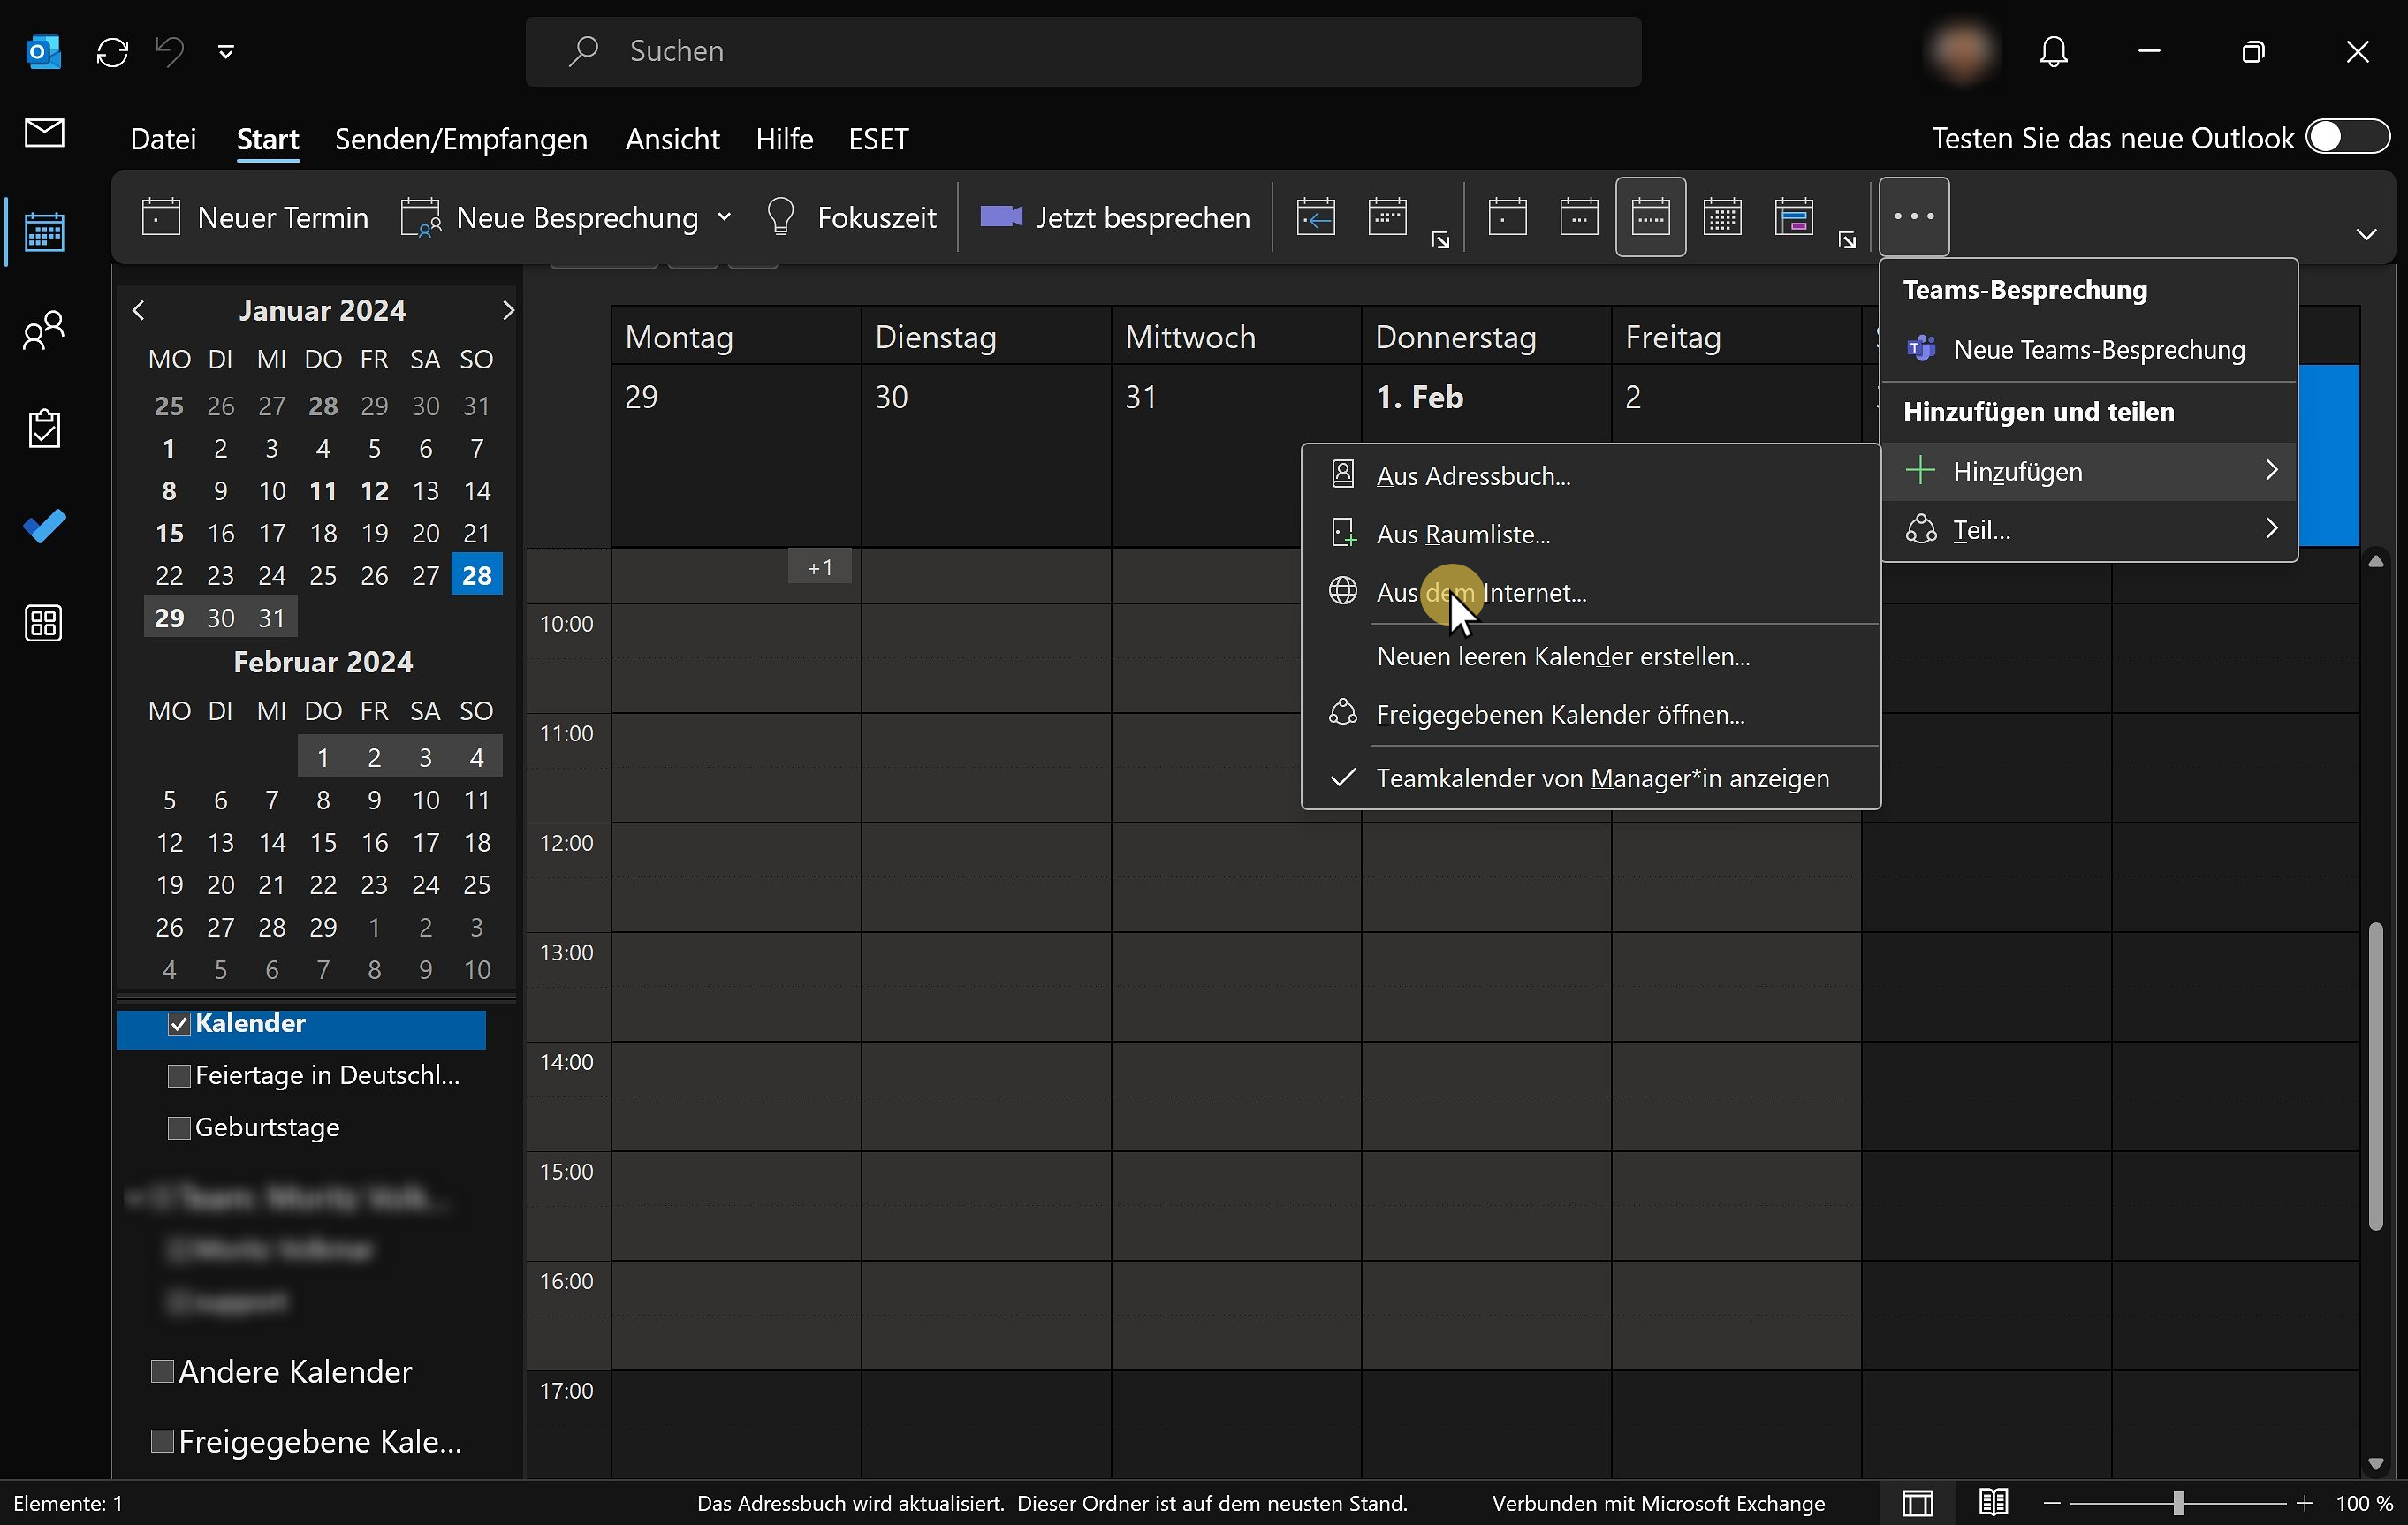Select the Day view icon

tap(1507, 217)
